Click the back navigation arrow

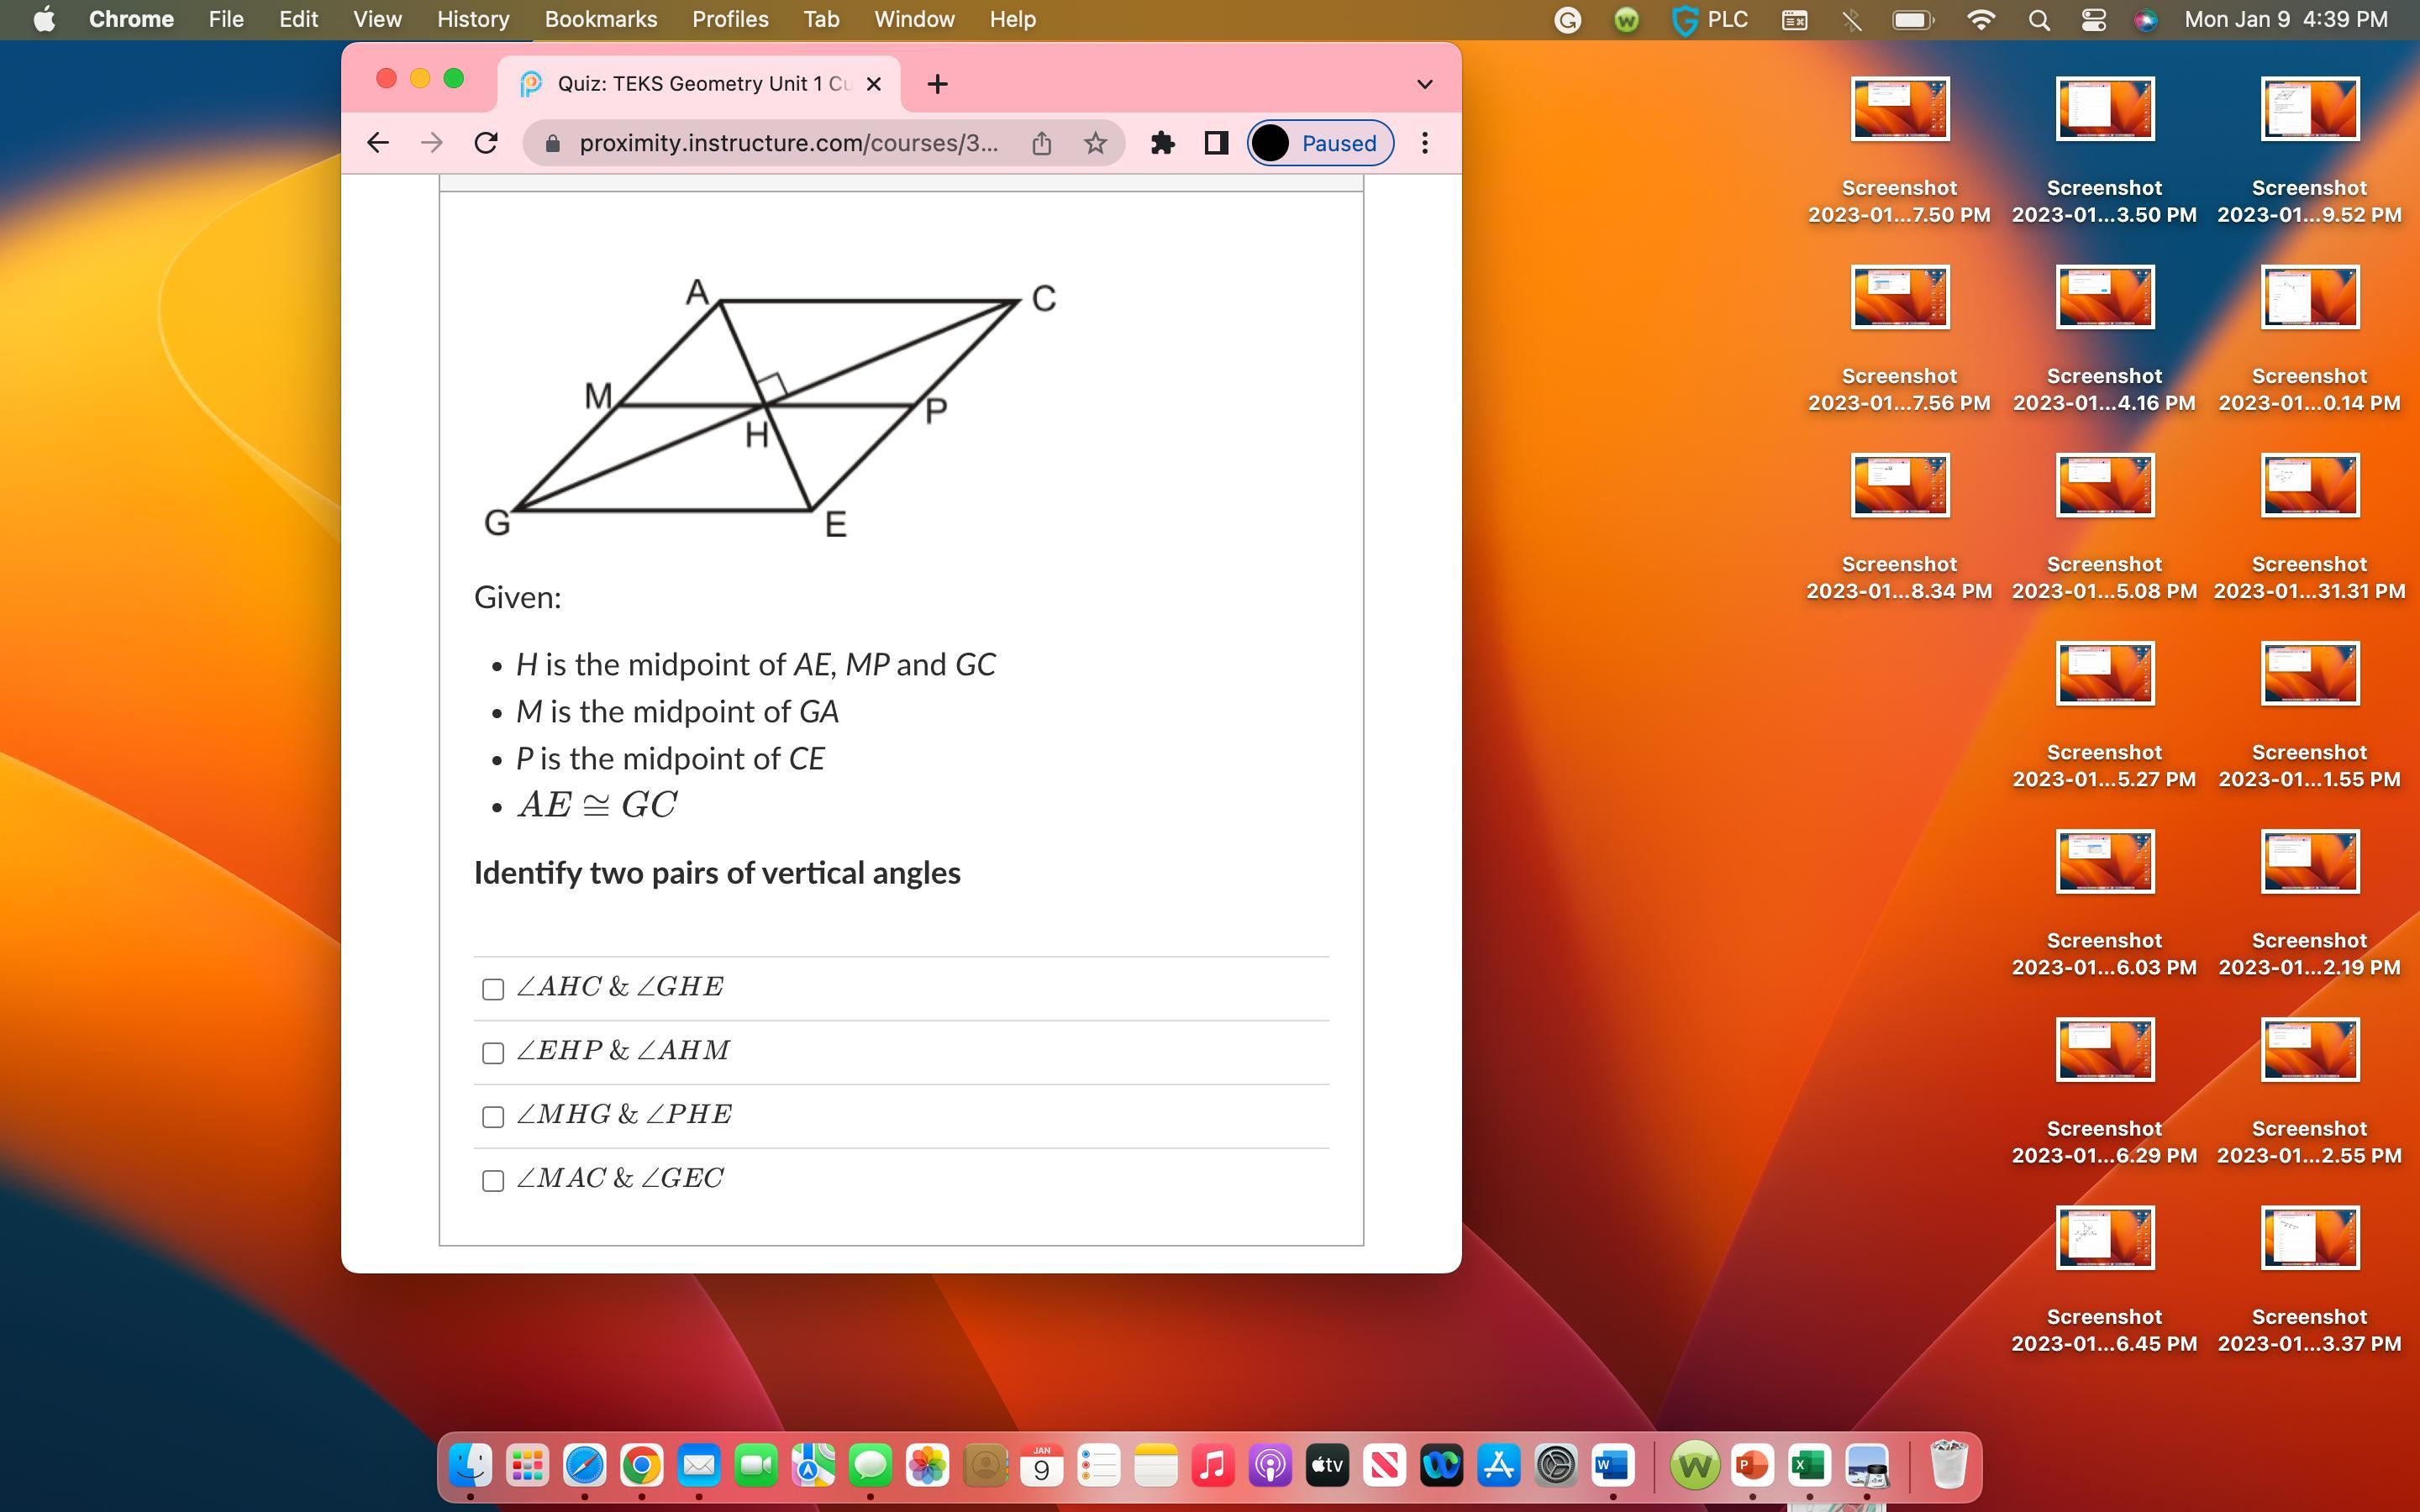(377, 143)
